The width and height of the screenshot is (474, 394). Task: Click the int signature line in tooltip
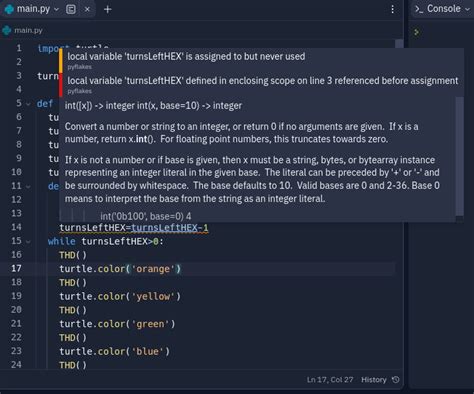click(x=153, y=106)
